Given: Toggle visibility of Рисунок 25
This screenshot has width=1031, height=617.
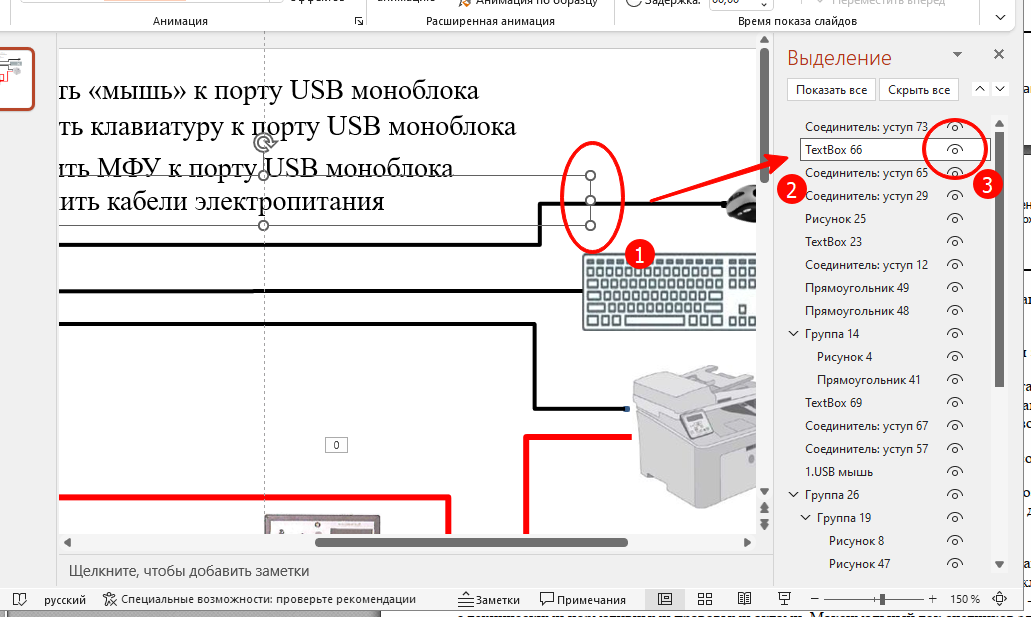Looking at the screenshot, I should (954, 218).
